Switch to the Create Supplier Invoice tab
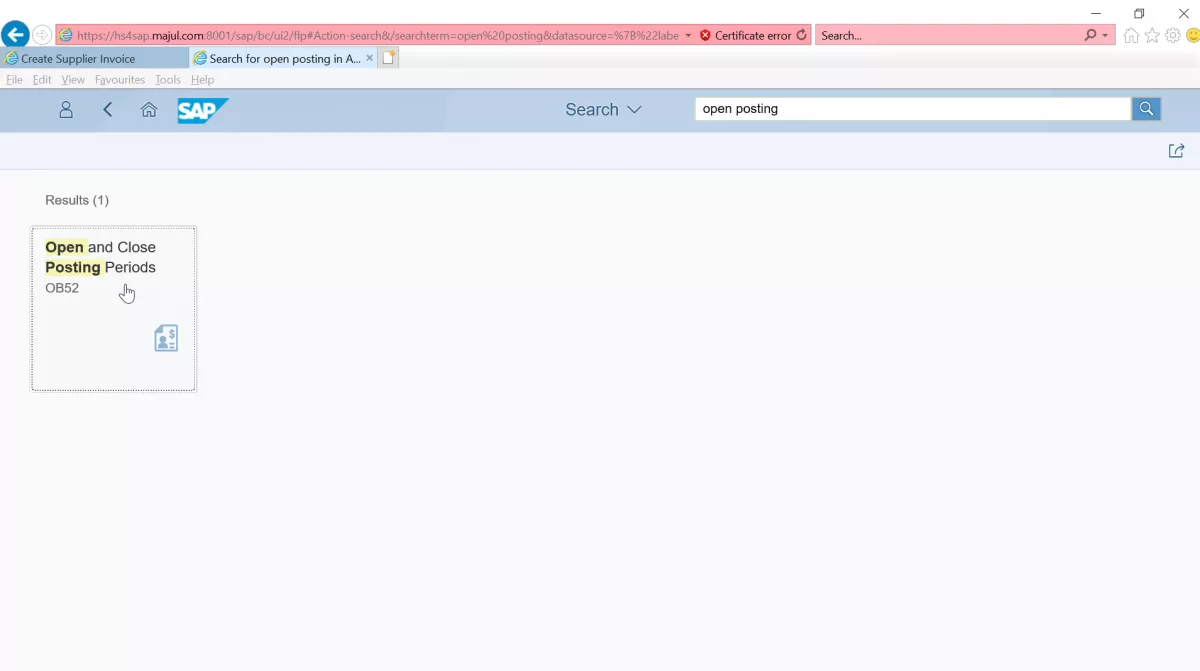The width and height of the screenshot is (1200, 671). (x=94, y=59)
